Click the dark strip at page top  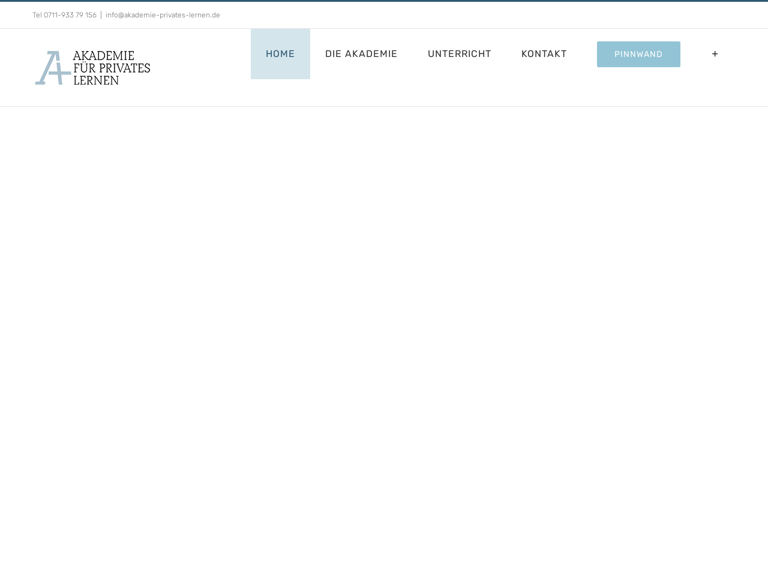(384, 1)
